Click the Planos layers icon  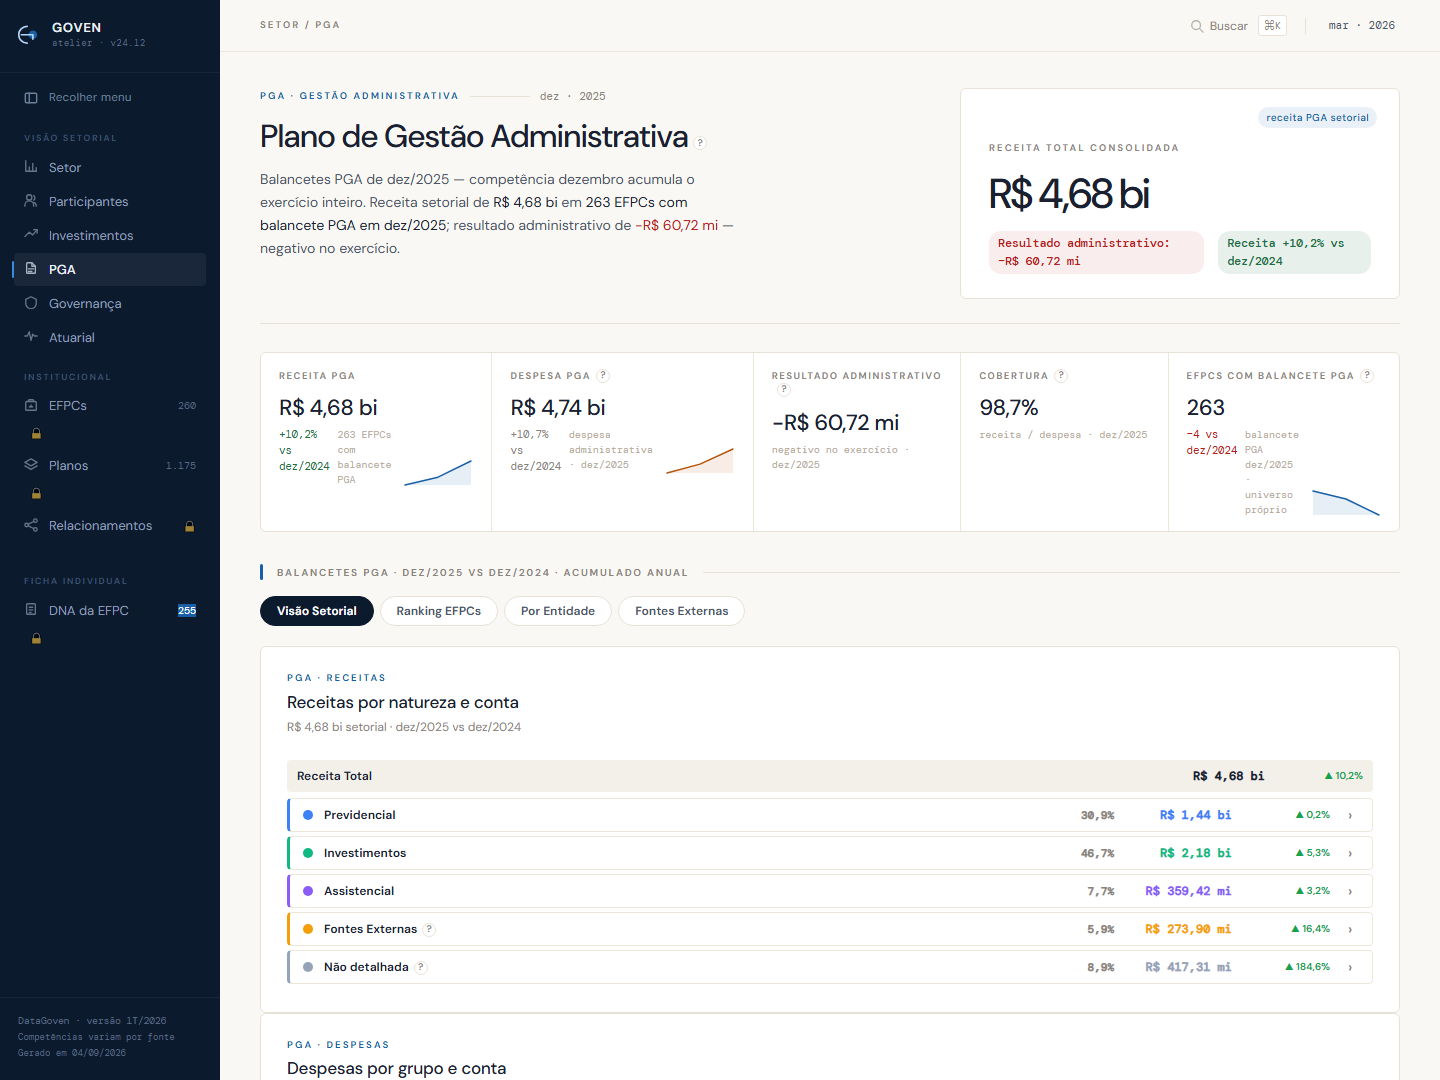pyautogui.click(x=31, y=465)
